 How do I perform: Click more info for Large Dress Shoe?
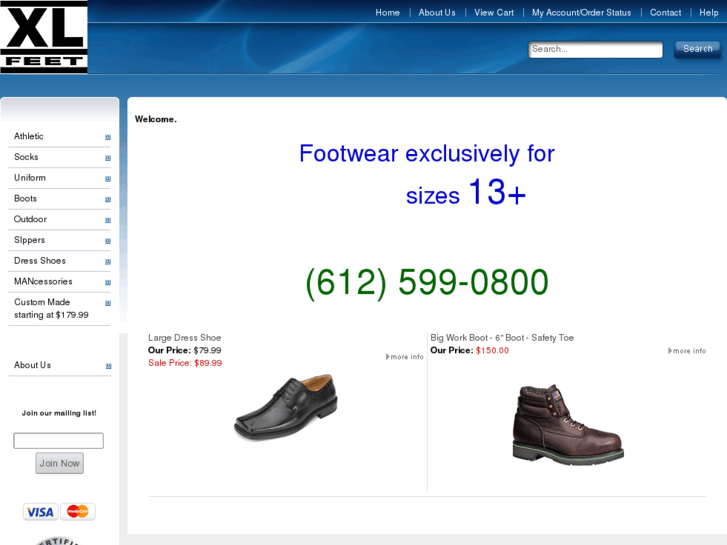[x=405, y=357]
